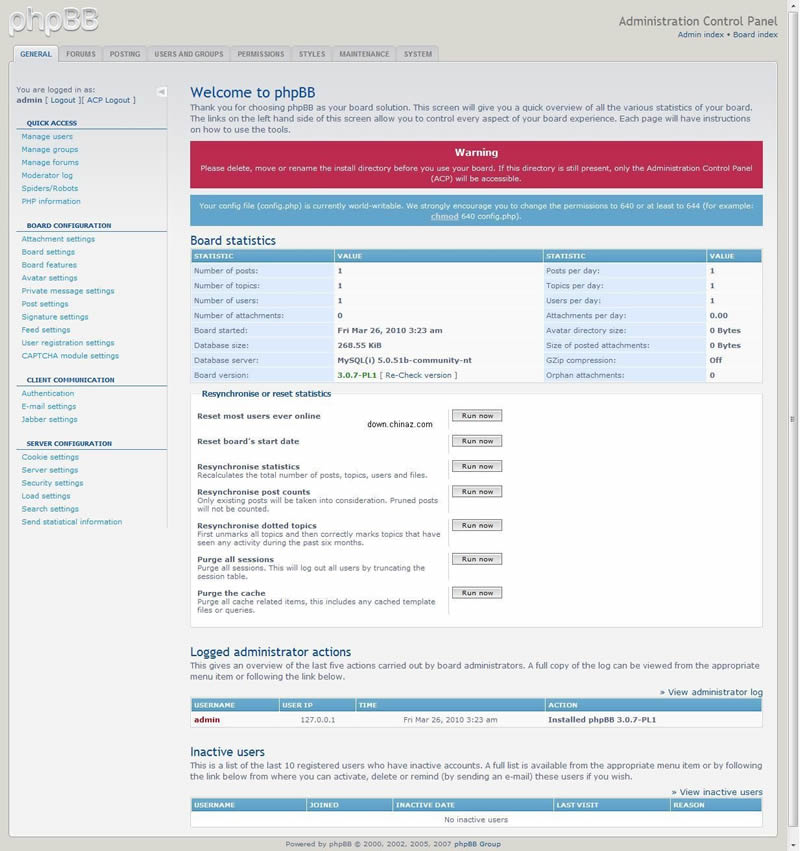Open phpBB Group footer link
Viewport: 800px width, 851px height.
pyautogui.click(x=477, y=844)
